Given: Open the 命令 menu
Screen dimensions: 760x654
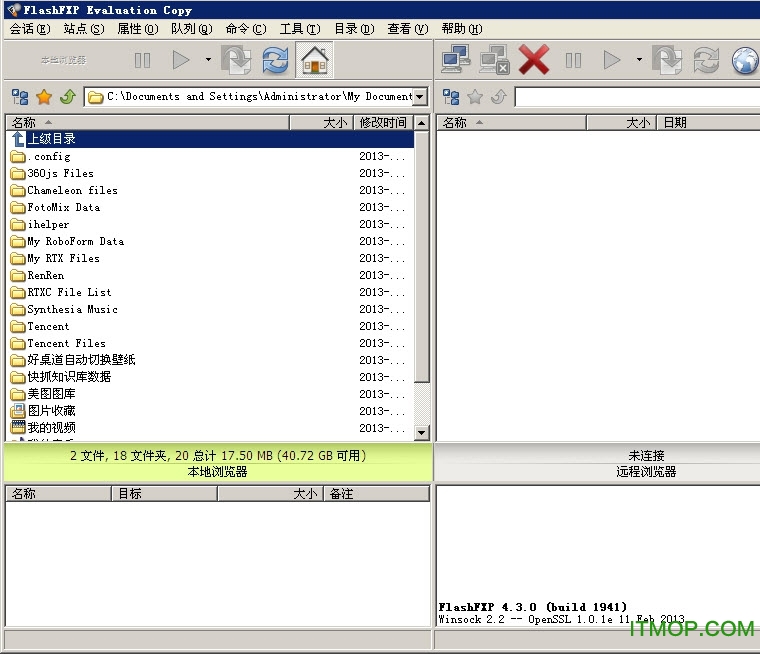Looking at the screenshot, I should tap(246, 29).
